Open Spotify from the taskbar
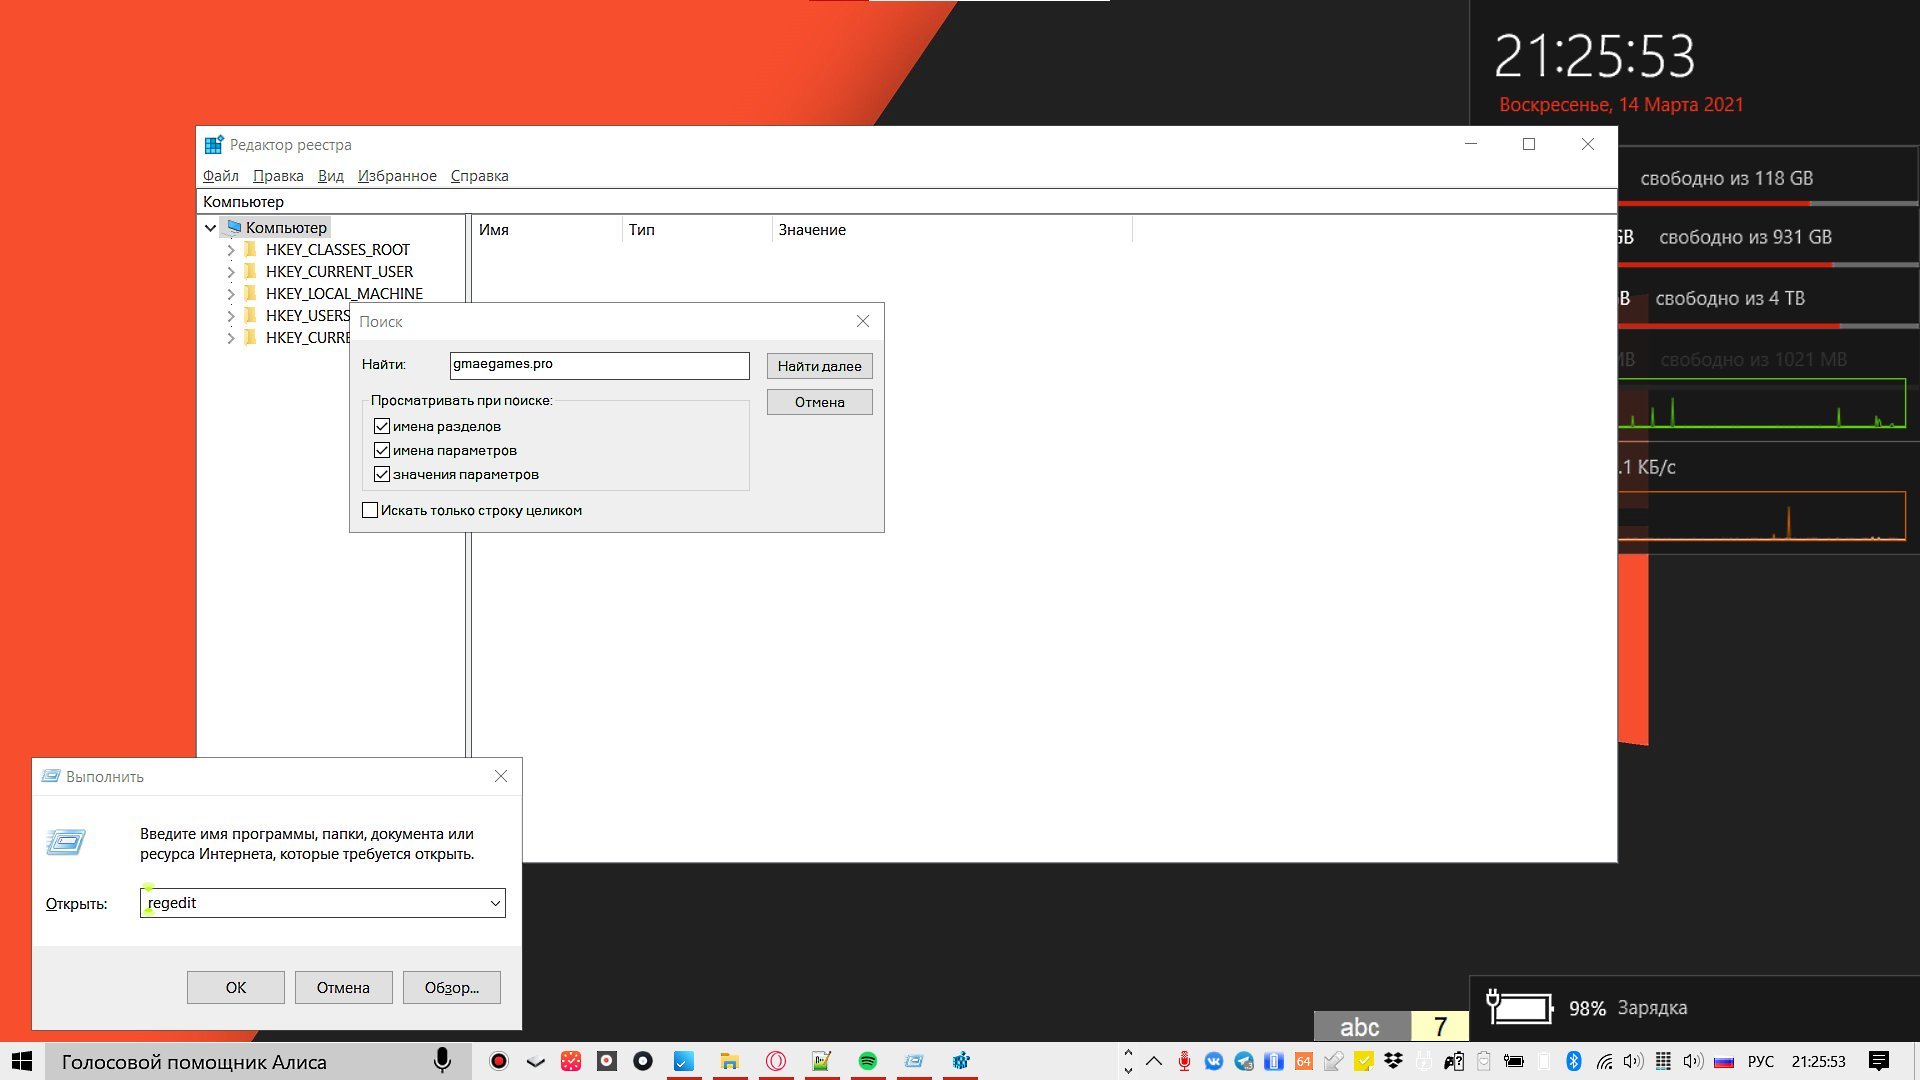Image resolution: width=1920 pixels, height=1080 pixels. [x=867, y=1061]
